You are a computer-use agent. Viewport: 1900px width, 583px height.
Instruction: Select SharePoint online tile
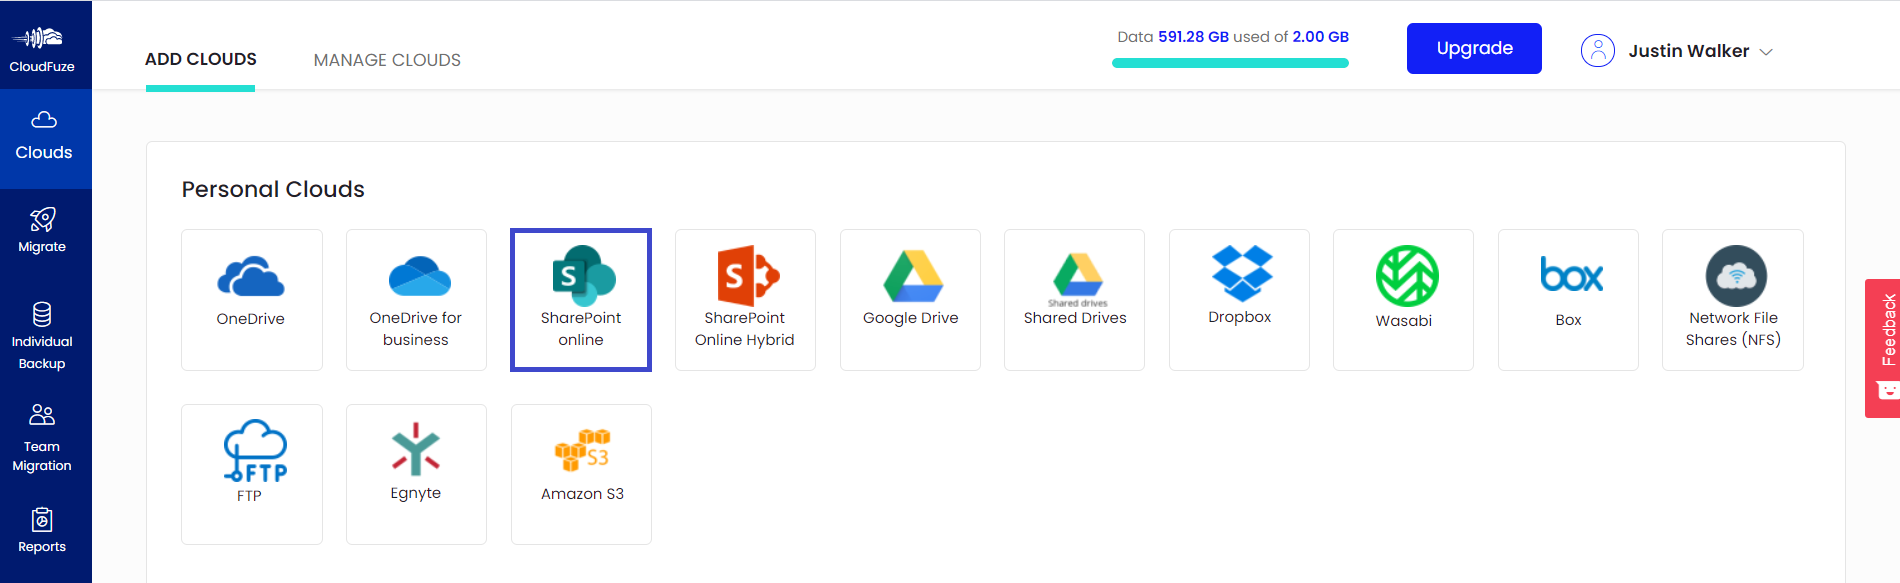pos(581,300)
